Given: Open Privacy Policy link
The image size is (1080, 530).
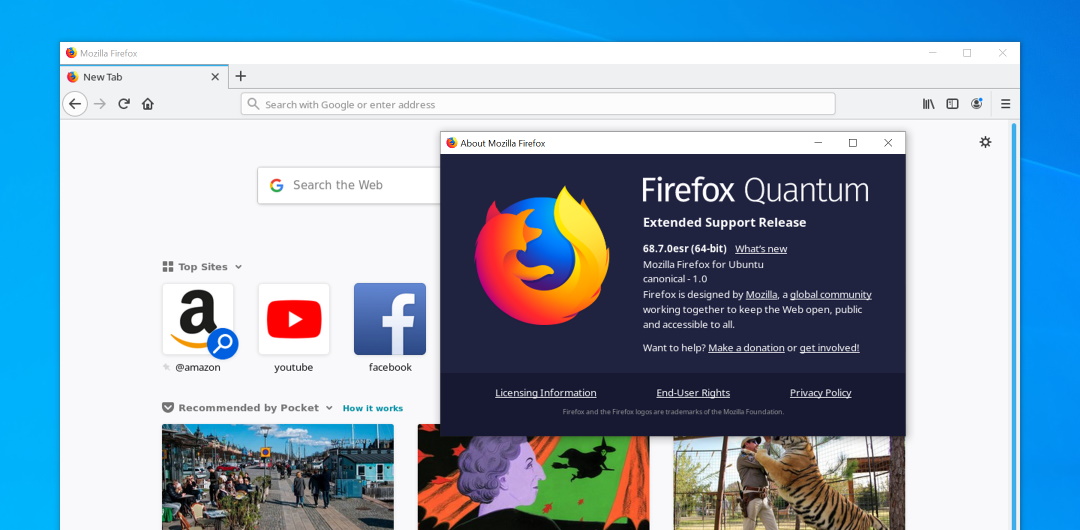Looking at the screenshot, I should [x=820, y=393].
